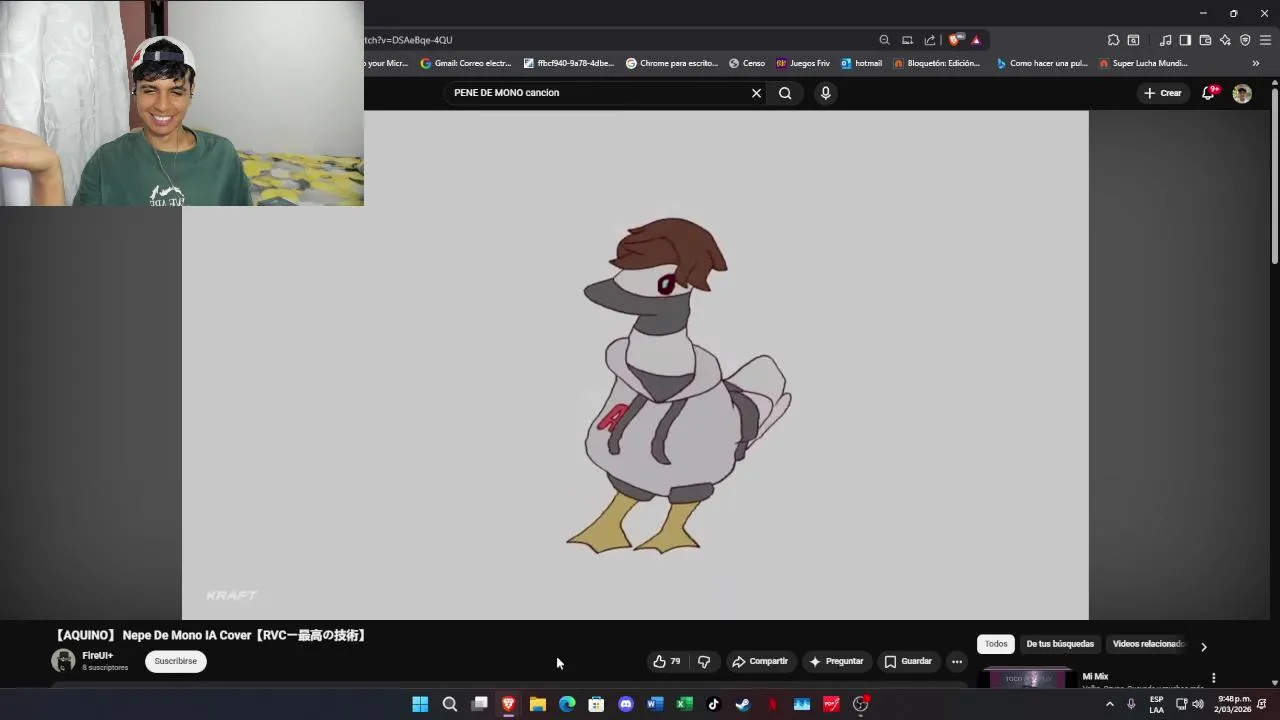Open File Explorer from the taskbar

tap(538, 704)
